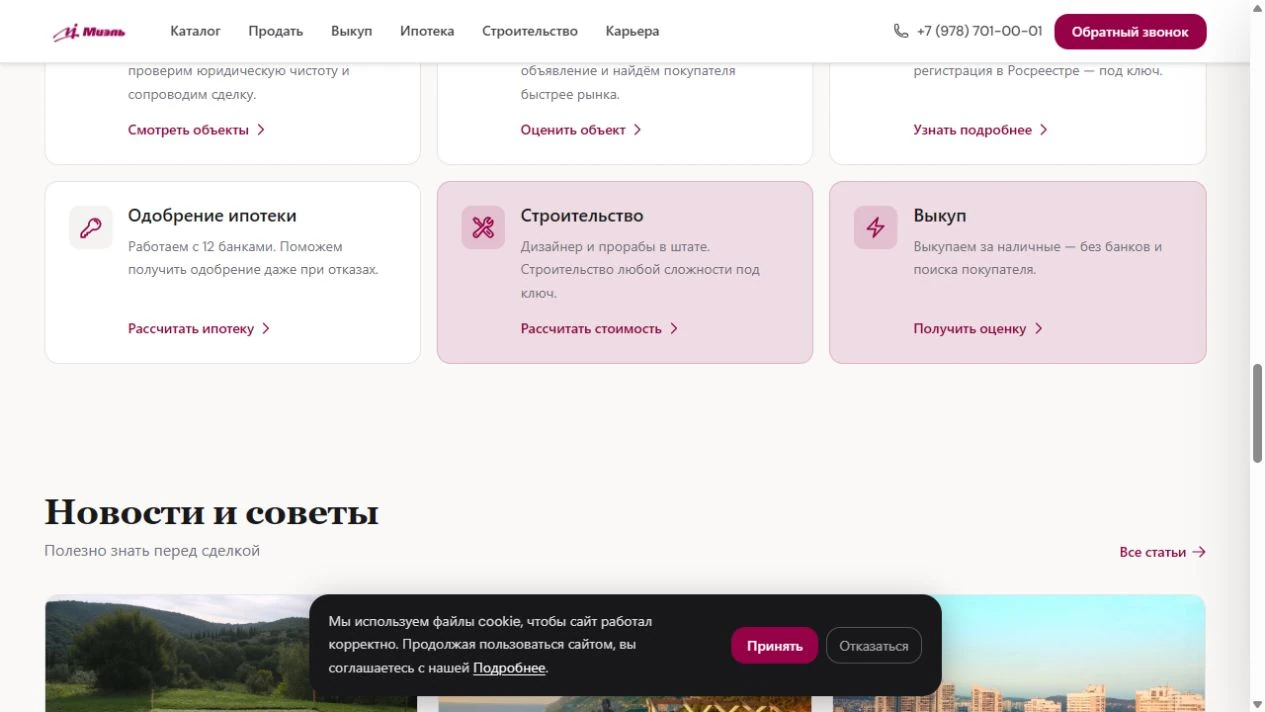Click the tools icon on Строительство card

point(483,227)
